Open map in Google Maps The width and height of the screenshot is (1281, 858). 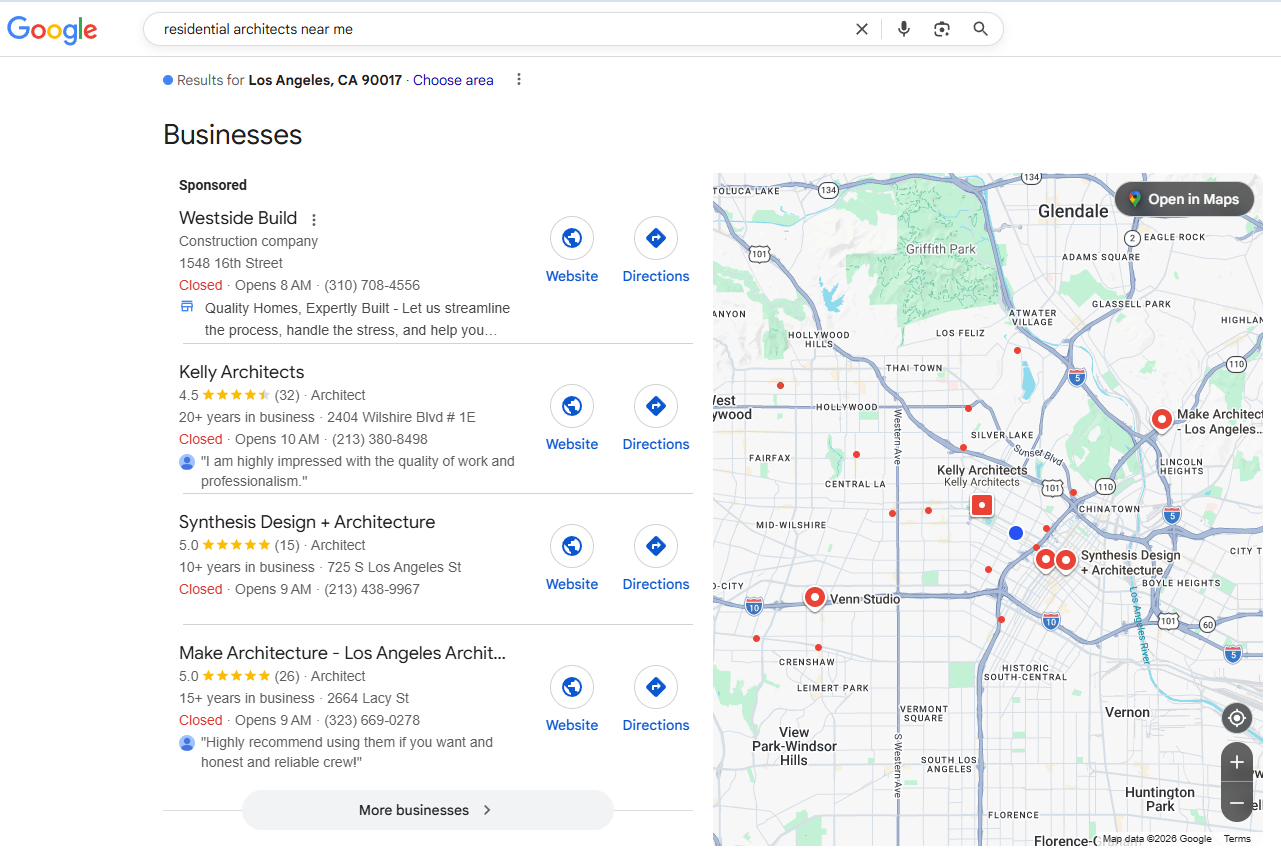click(x=1184, y=199)
